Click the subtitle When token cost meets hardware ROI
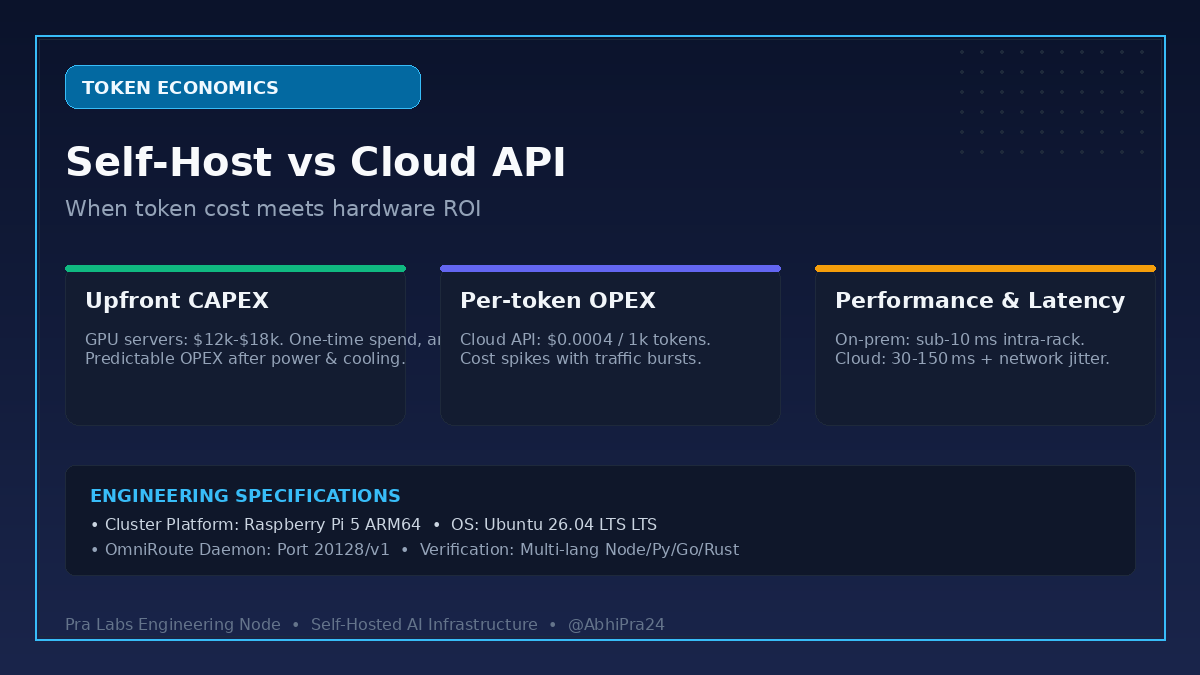The width and height of the screenshot is (1200, 675). (273, 209)
